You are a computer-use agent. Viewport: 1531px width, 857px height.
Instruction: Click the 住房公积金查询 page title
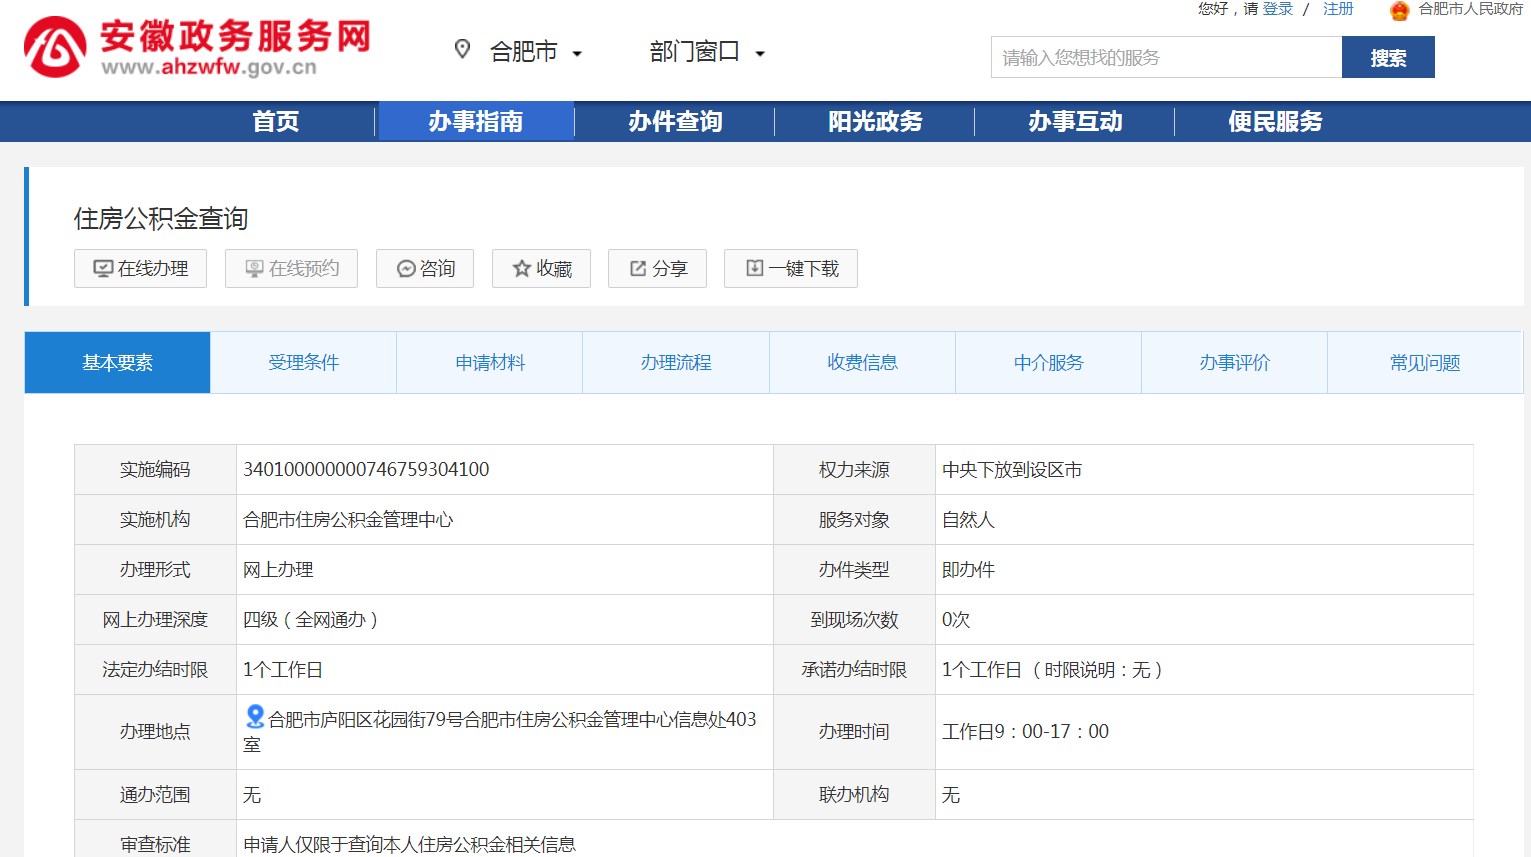point(161,218)
